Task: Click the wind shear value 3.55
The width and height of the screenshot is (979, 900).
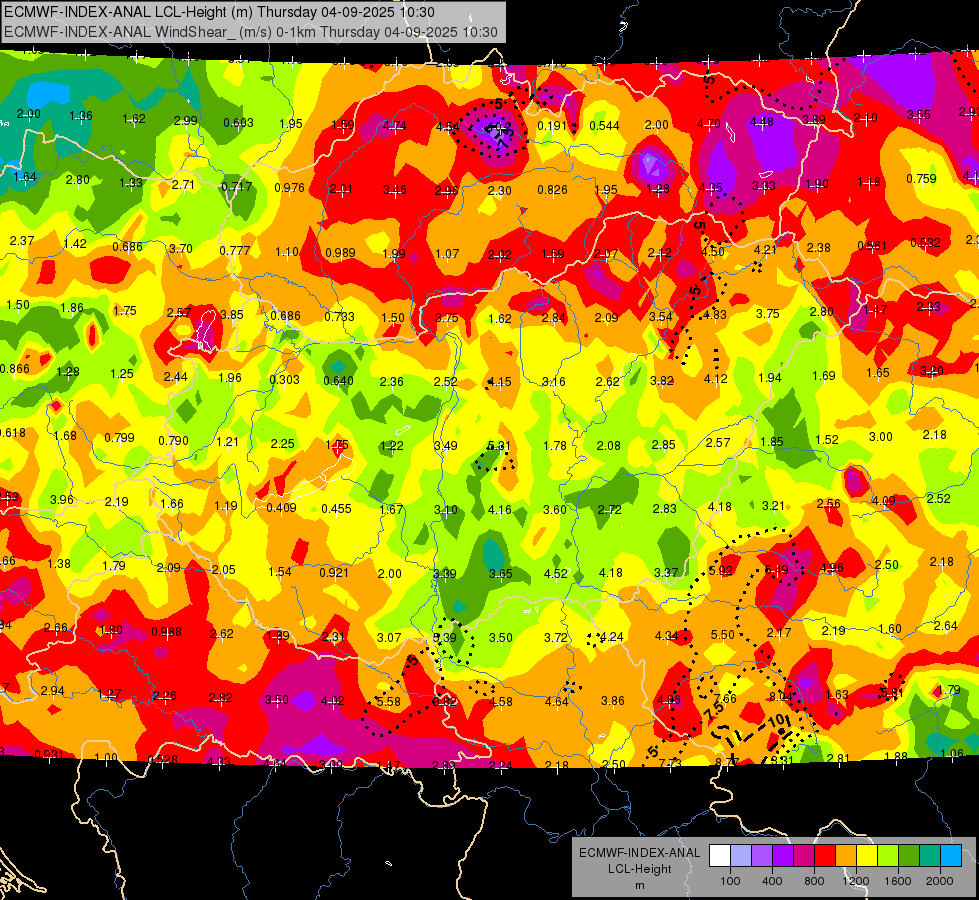Action: [x=919, y=114]
